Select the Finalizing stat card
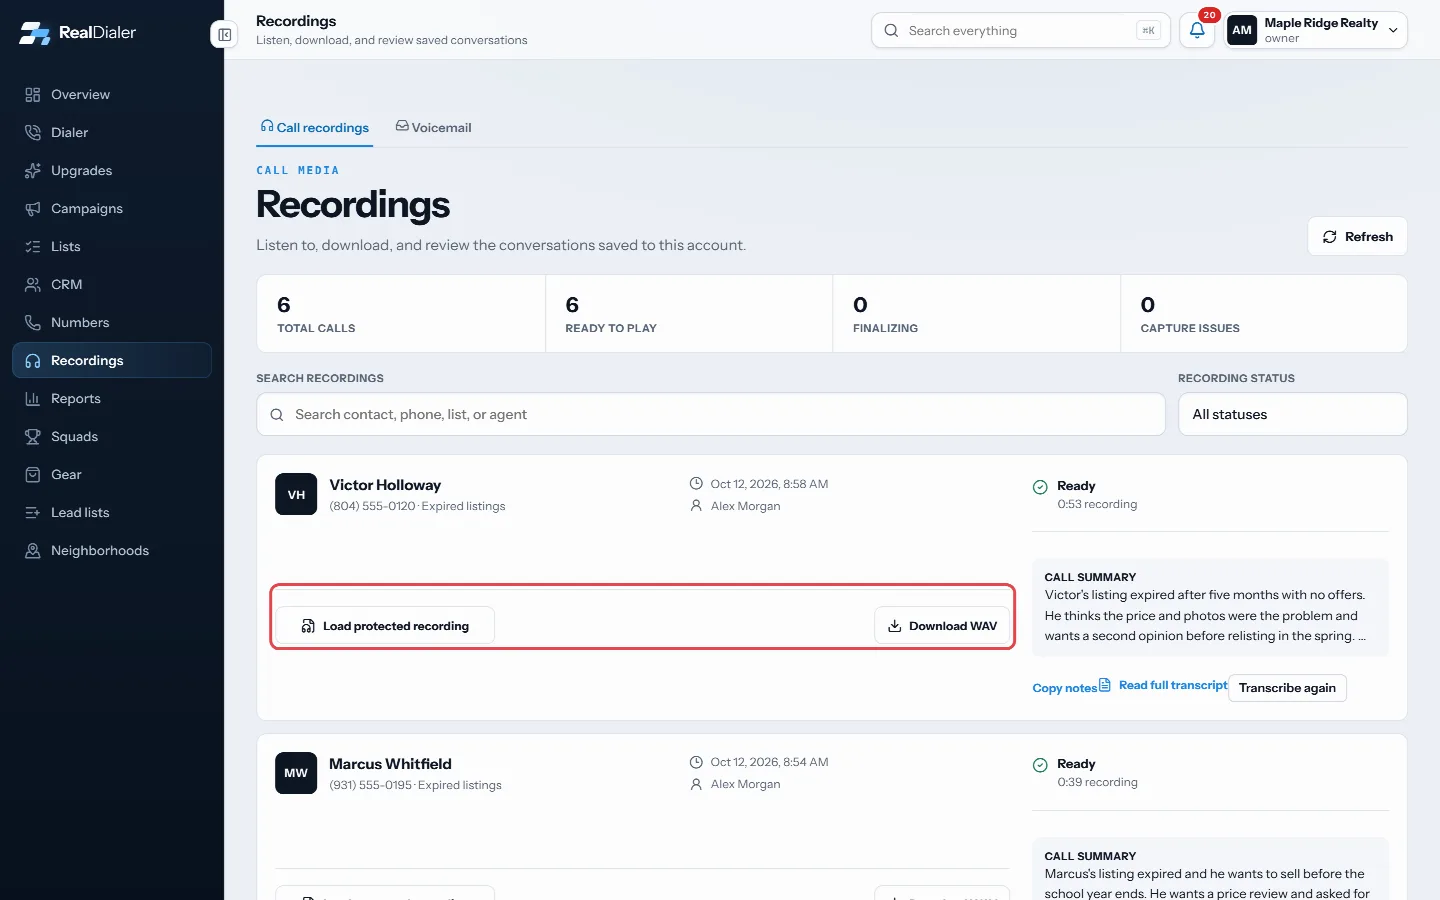The height and width of the screenshot is (900, 1440). (977, 314)
